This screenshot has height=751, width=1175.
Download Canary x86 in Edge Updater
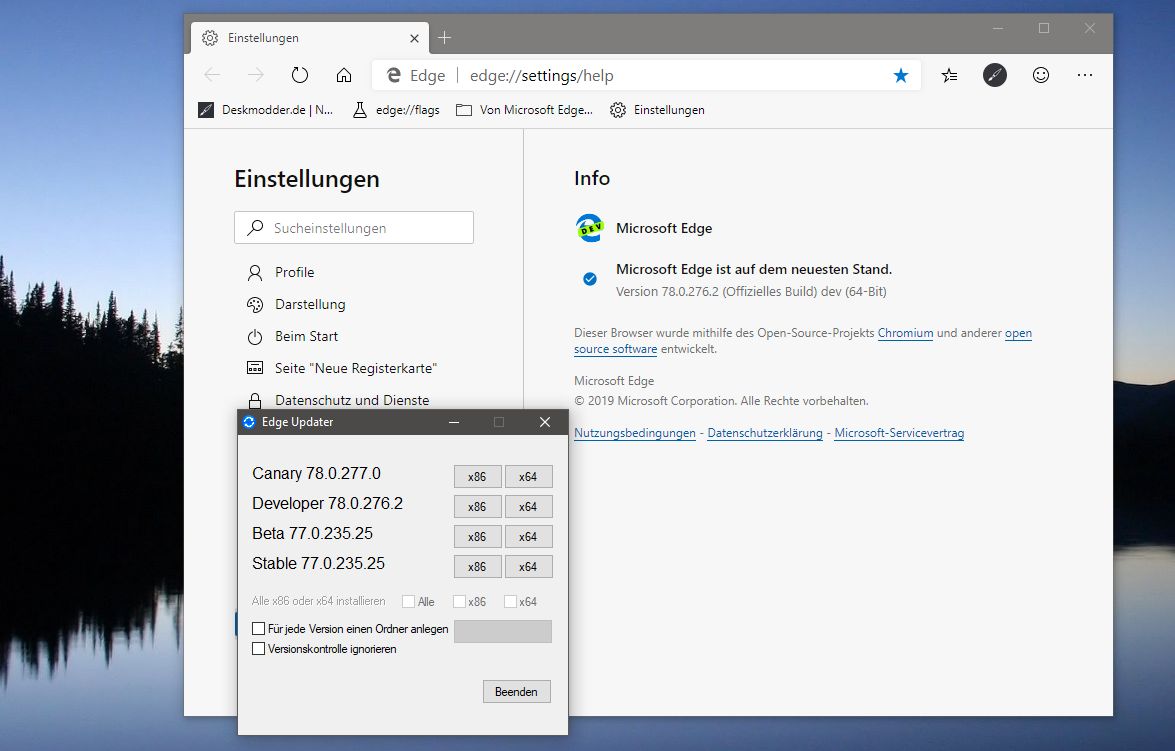tap(477, 477)
